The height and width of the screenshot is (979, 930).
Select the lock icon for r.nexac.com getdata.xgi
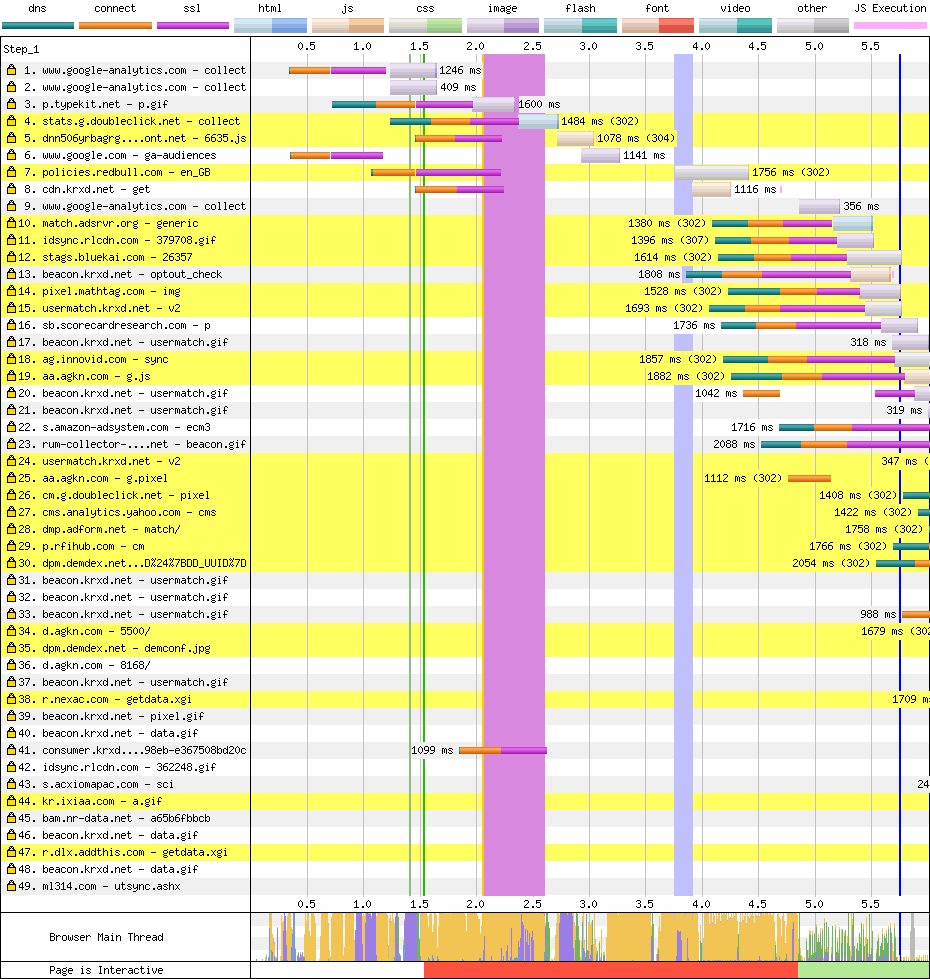[x=11, y=699]
